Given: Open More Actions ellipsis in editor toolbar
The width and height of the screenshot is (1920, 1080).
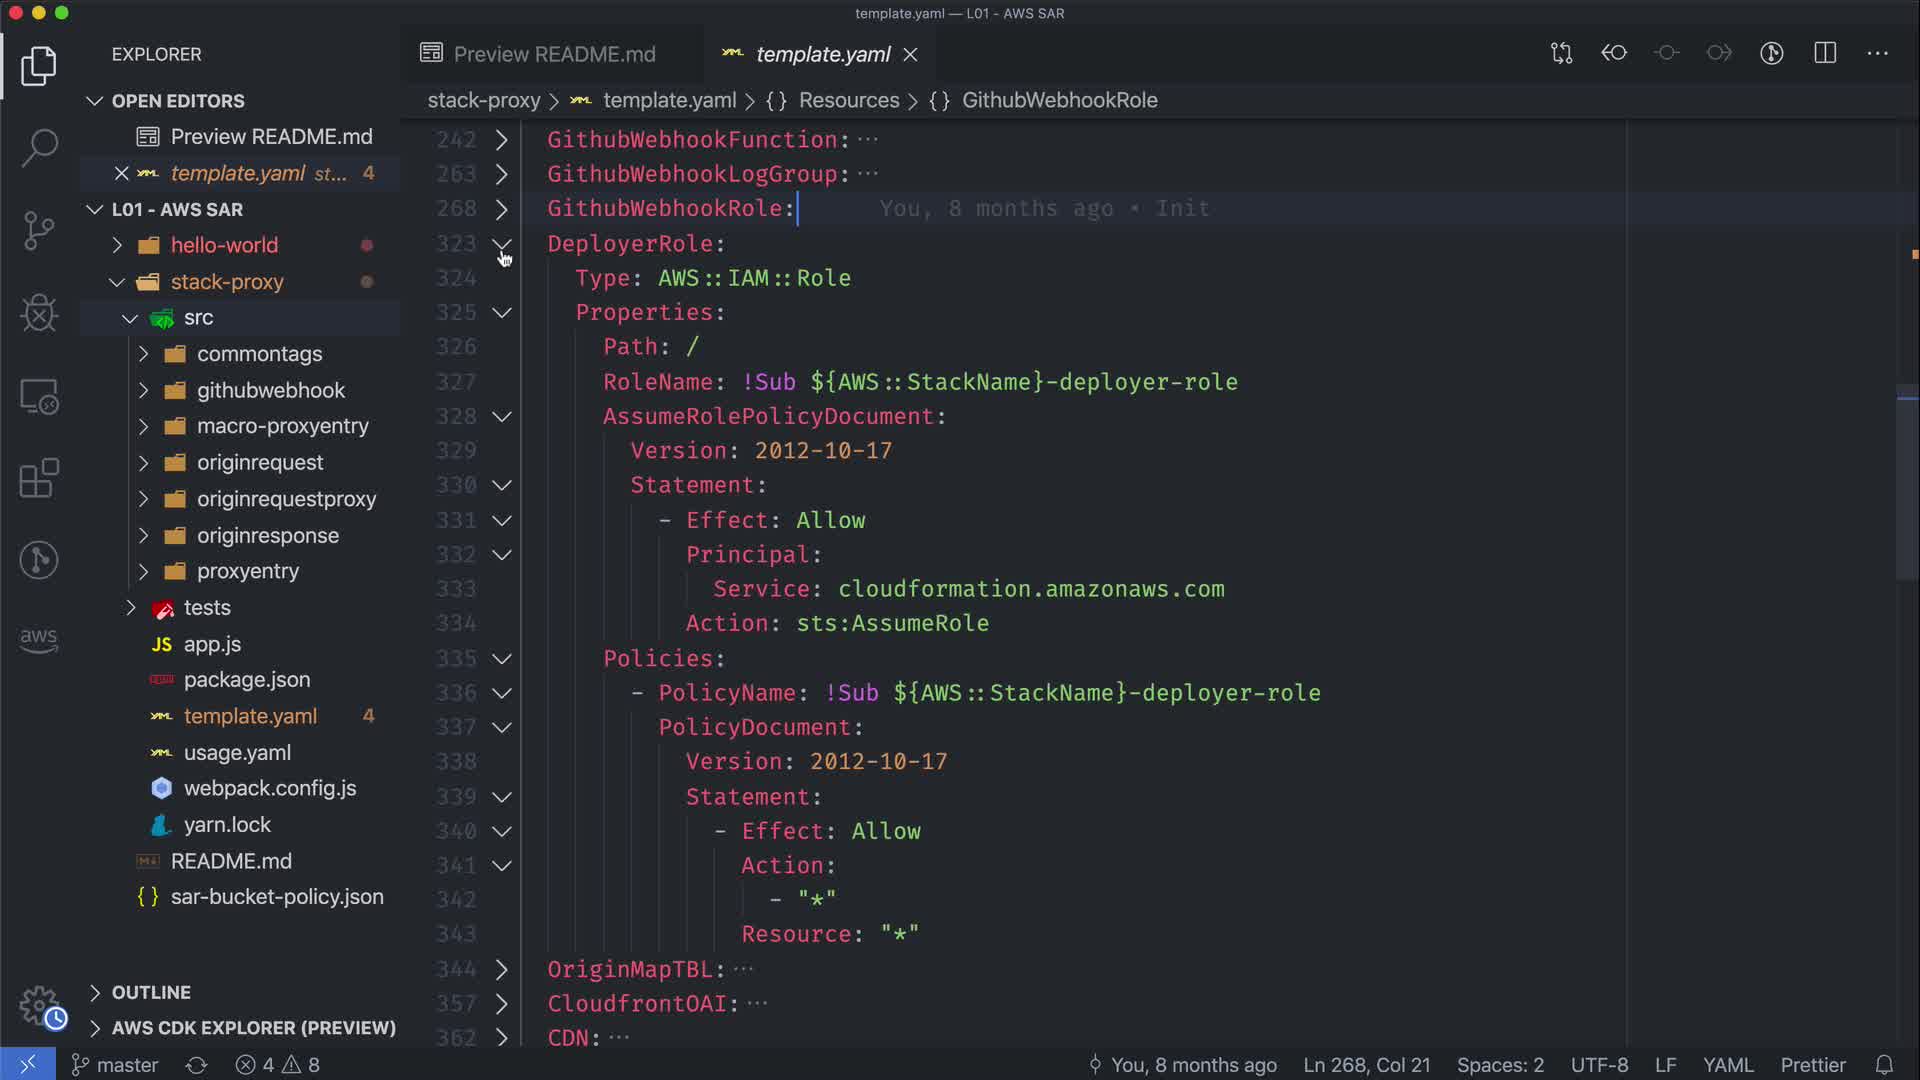Looking at the screenshot, I should (1877, 53).
